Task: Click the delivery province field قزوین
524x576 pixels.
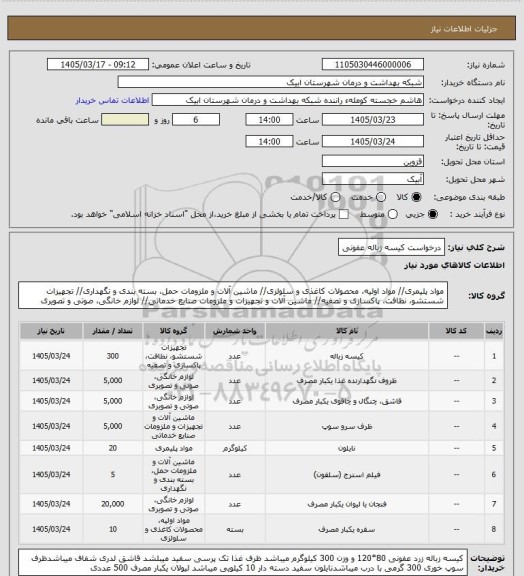Action: (373, 161)
